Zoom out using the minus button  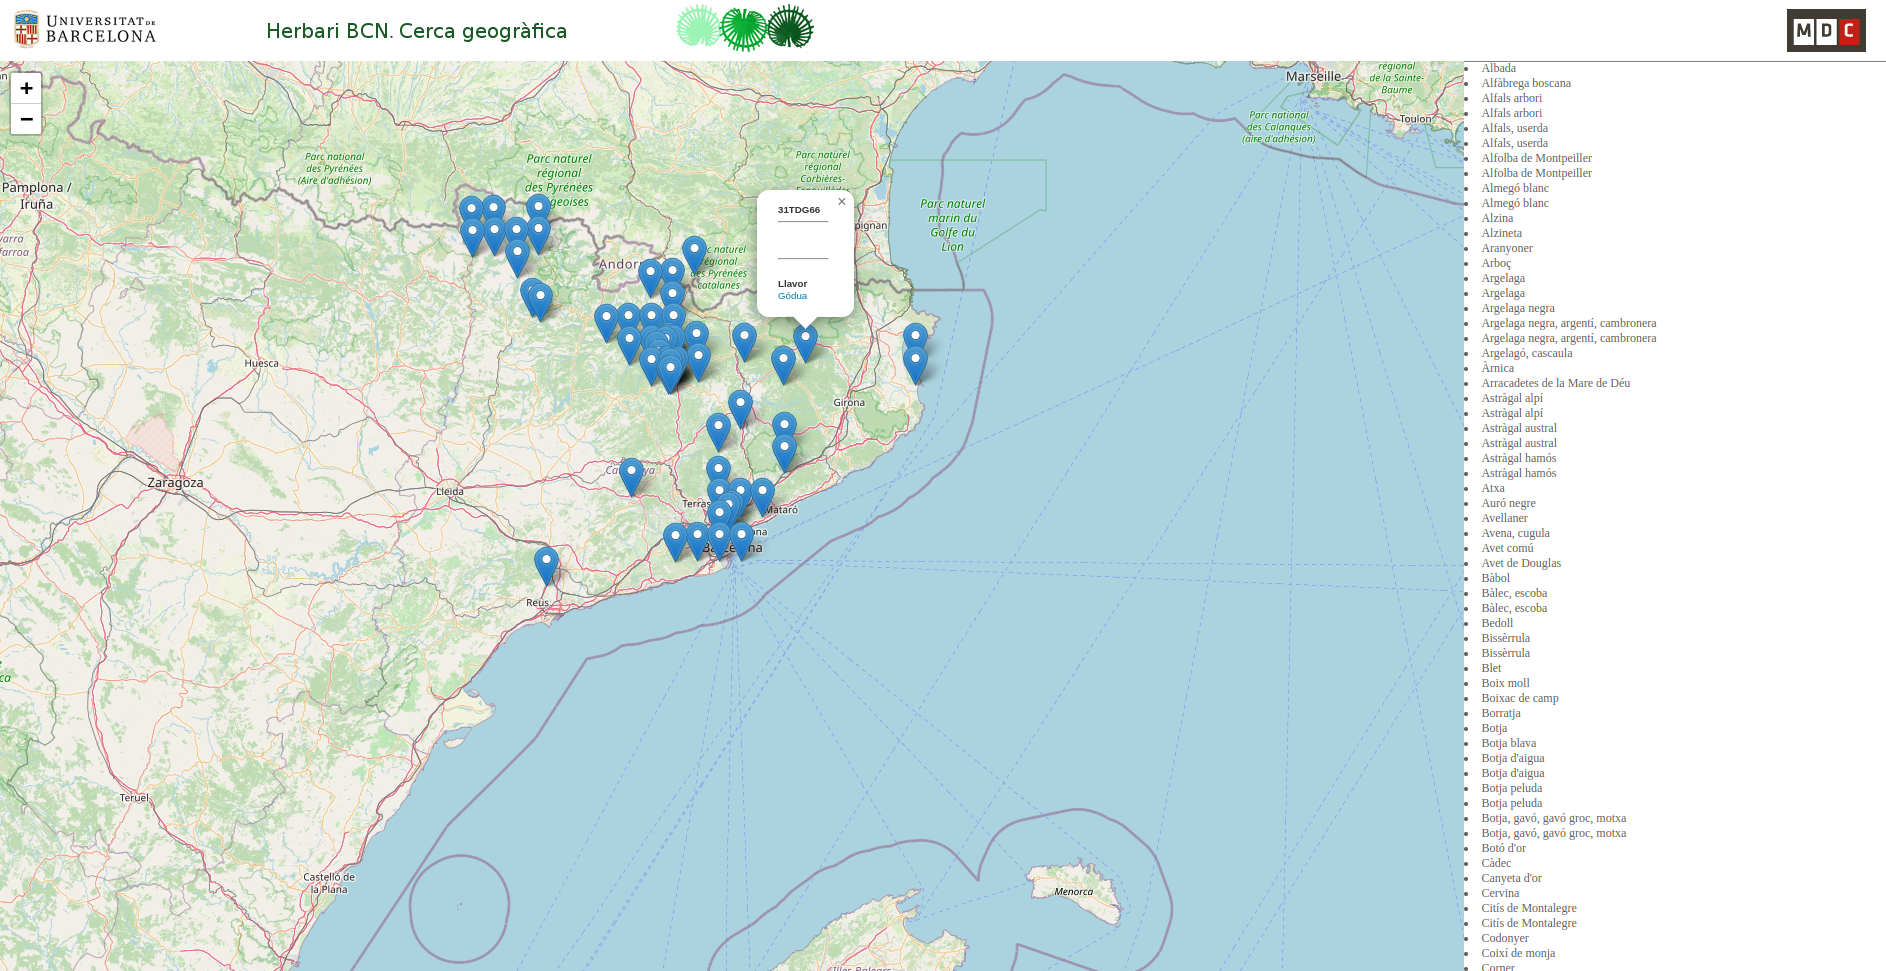pyautogui.click(x=26, y=119)
